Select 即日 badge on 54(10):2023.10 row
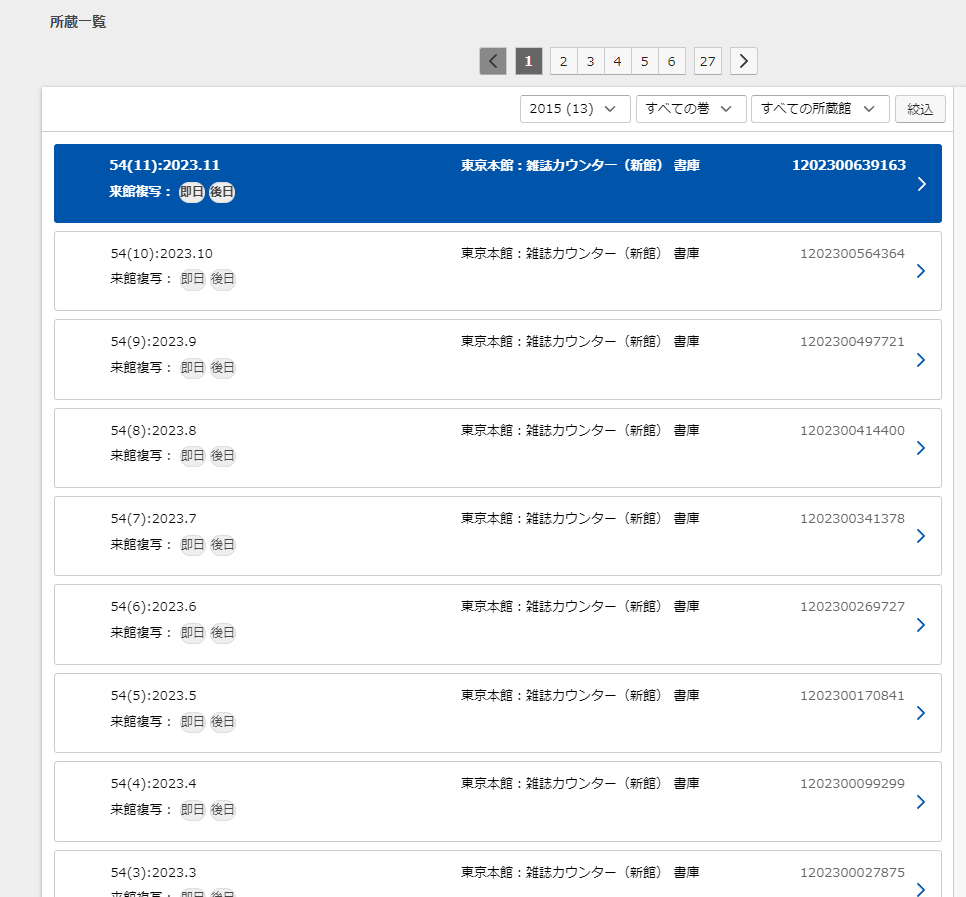966x897 pixels. pos(192,280)
